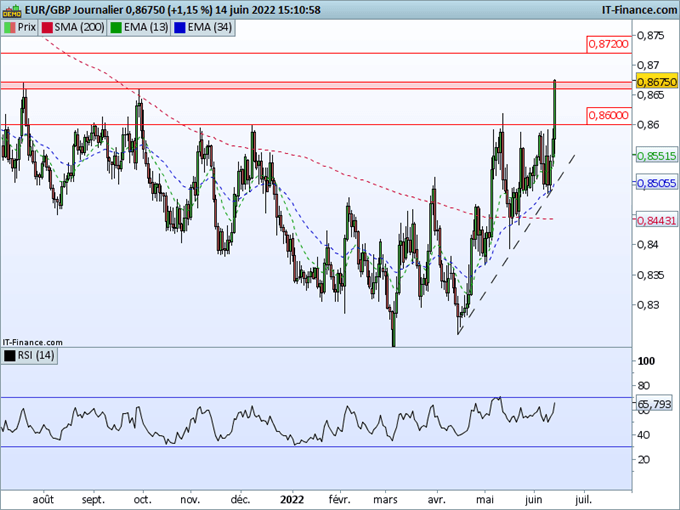Click the EMA (13) value label 0,85515
Viewport: 680px width, 510px height.
657,156
